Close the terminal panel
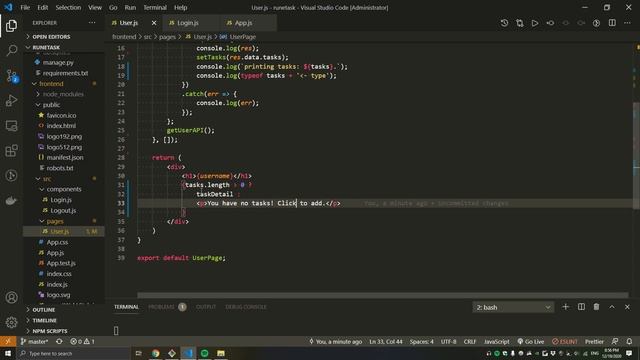 pyautogui.click(x=627, y=307)
